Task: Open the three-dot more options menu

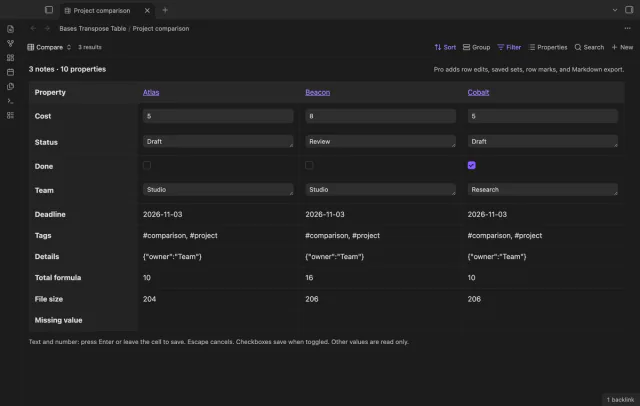Action: pyautogui.click(x=627, y=28)
